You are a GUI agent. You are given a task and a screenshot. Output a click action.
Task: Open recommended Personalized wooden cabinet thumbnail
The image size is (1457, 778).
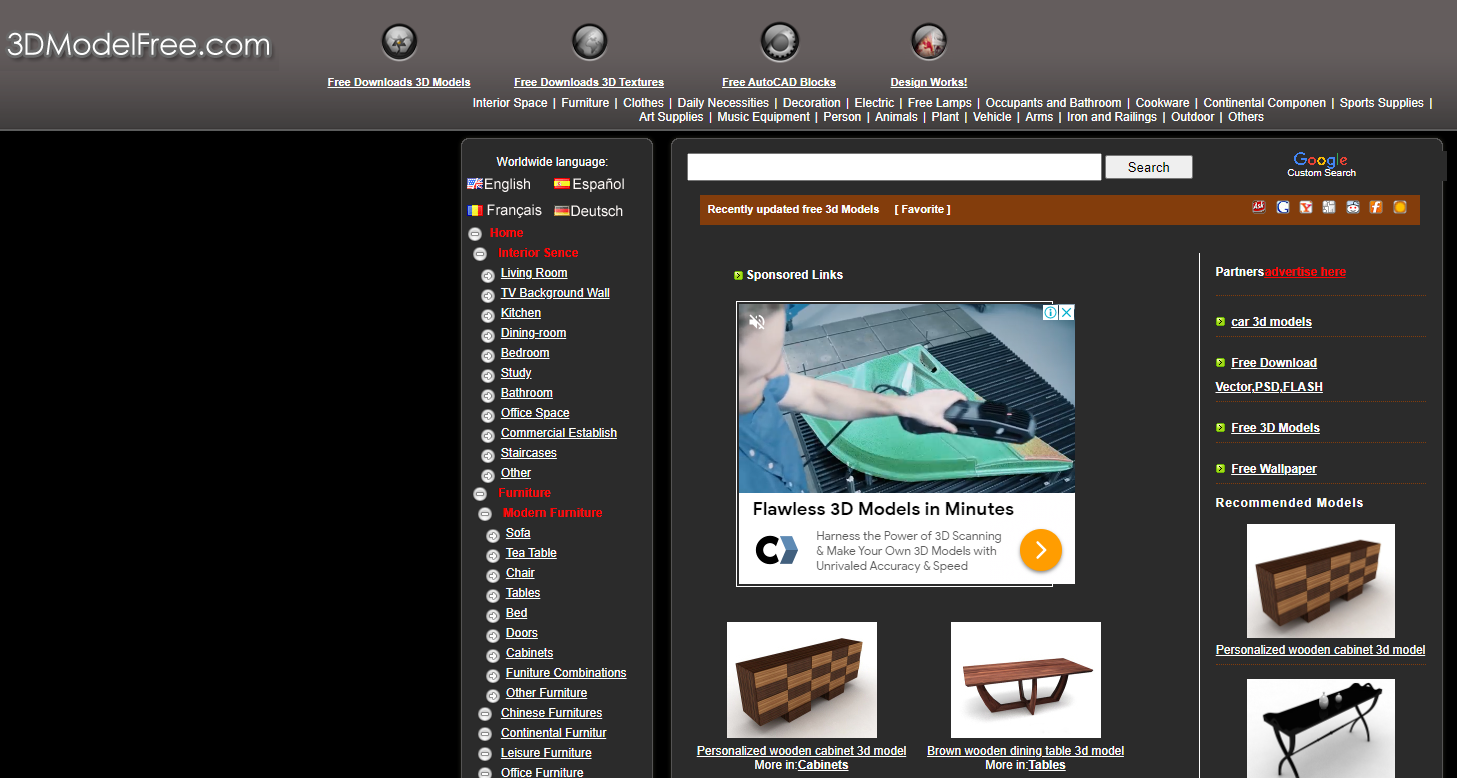(x=1321, y=581)
